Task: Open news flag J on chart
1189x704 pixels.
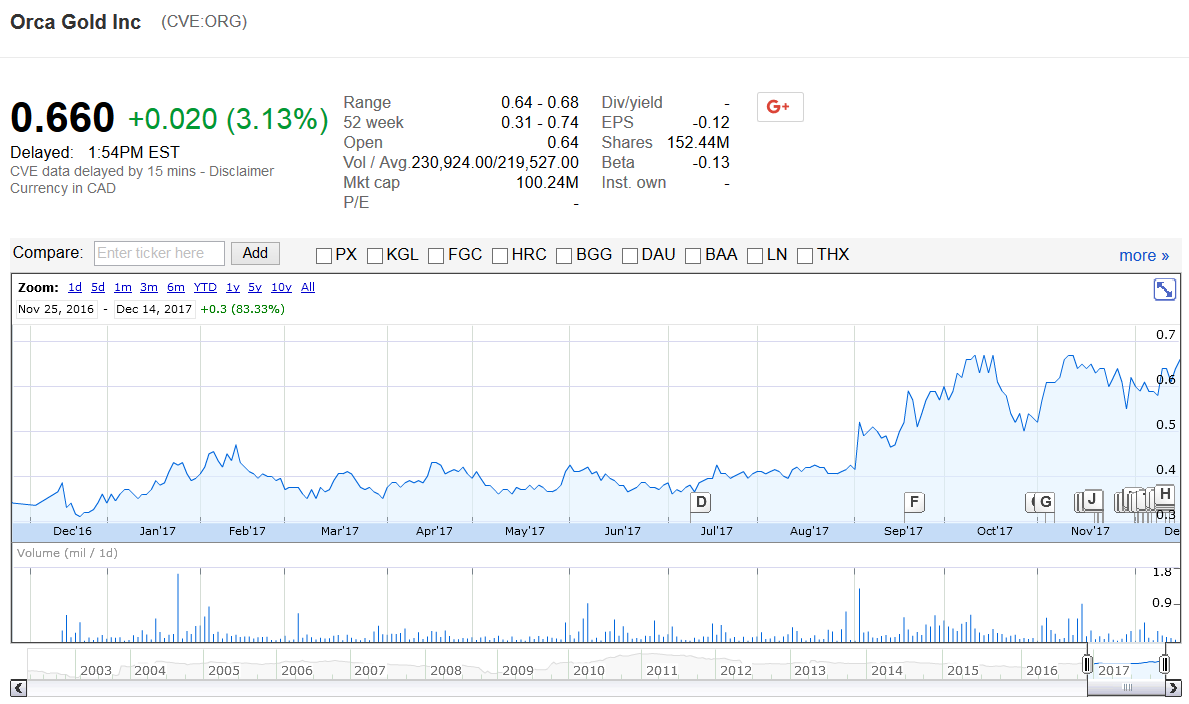Action: click(x=1092, y=498)
